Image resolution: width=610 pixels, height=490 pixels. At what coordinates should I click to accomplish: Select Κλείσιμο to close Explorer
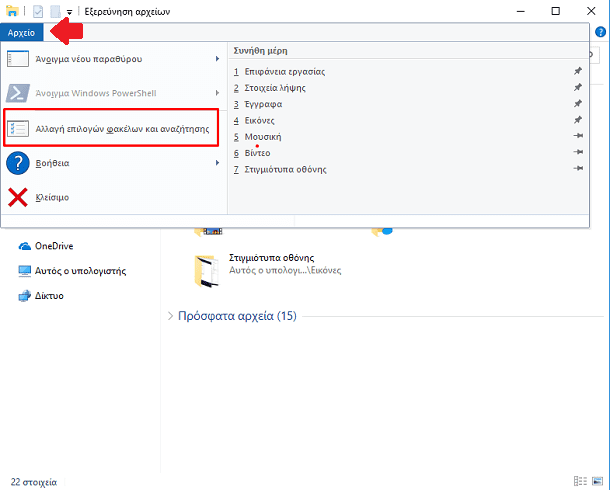[113, 197]
